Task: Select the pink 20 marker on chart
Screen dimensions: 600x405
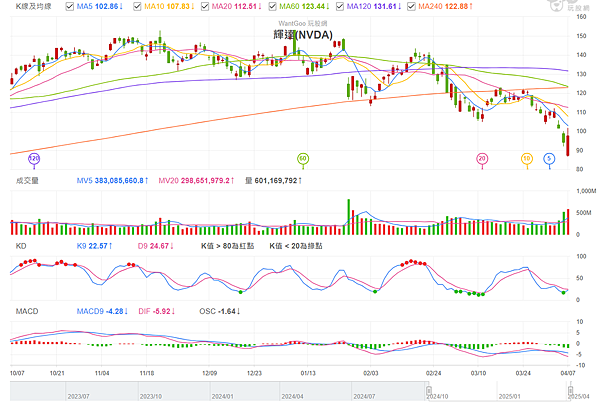Action: point(482,158)
